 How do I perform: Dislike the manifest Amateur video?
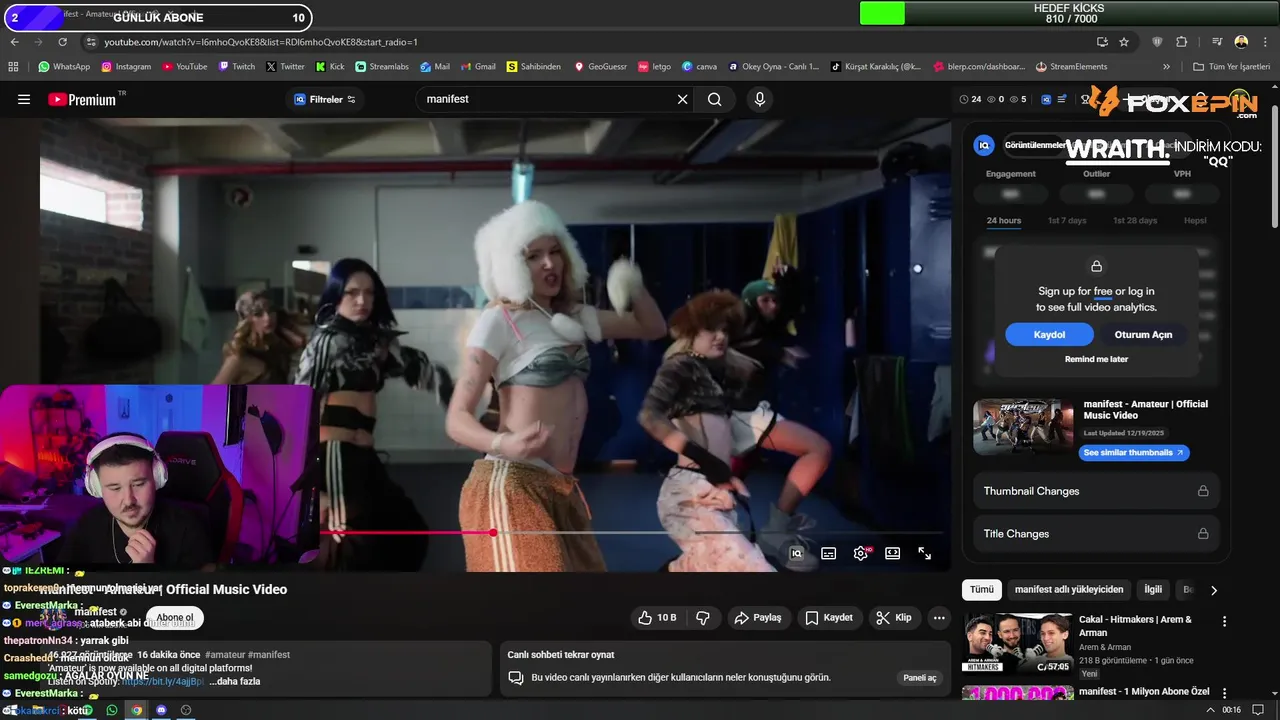tap(703, 618)
